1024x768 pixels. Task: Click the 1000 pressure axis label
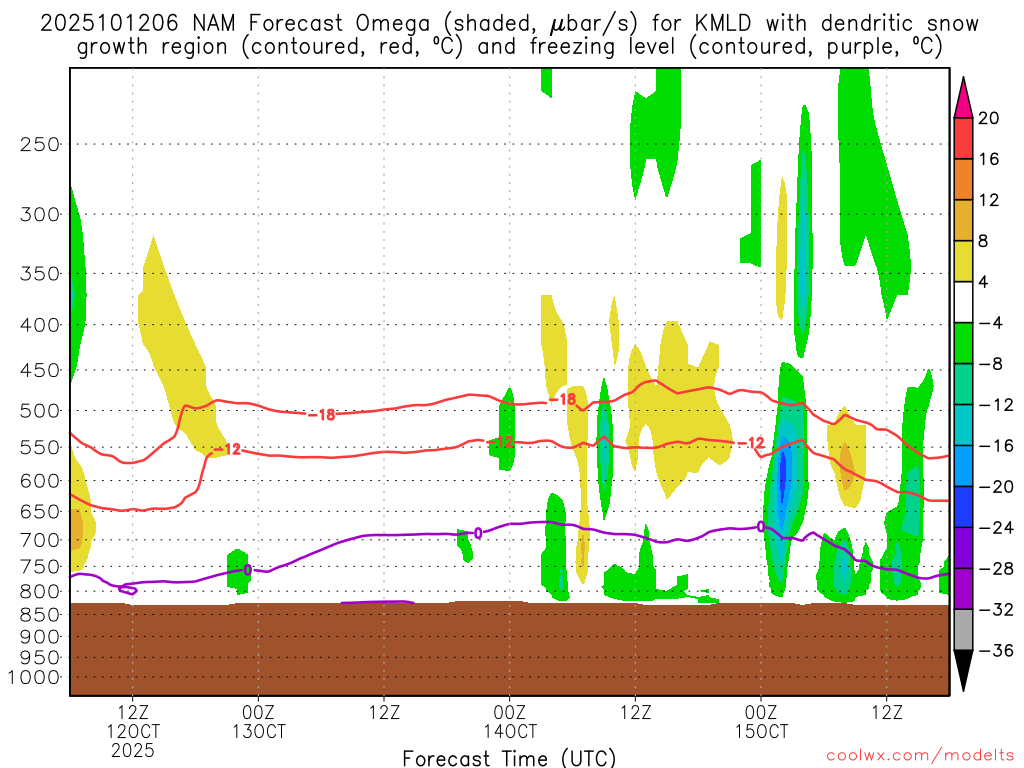[34, 678]
